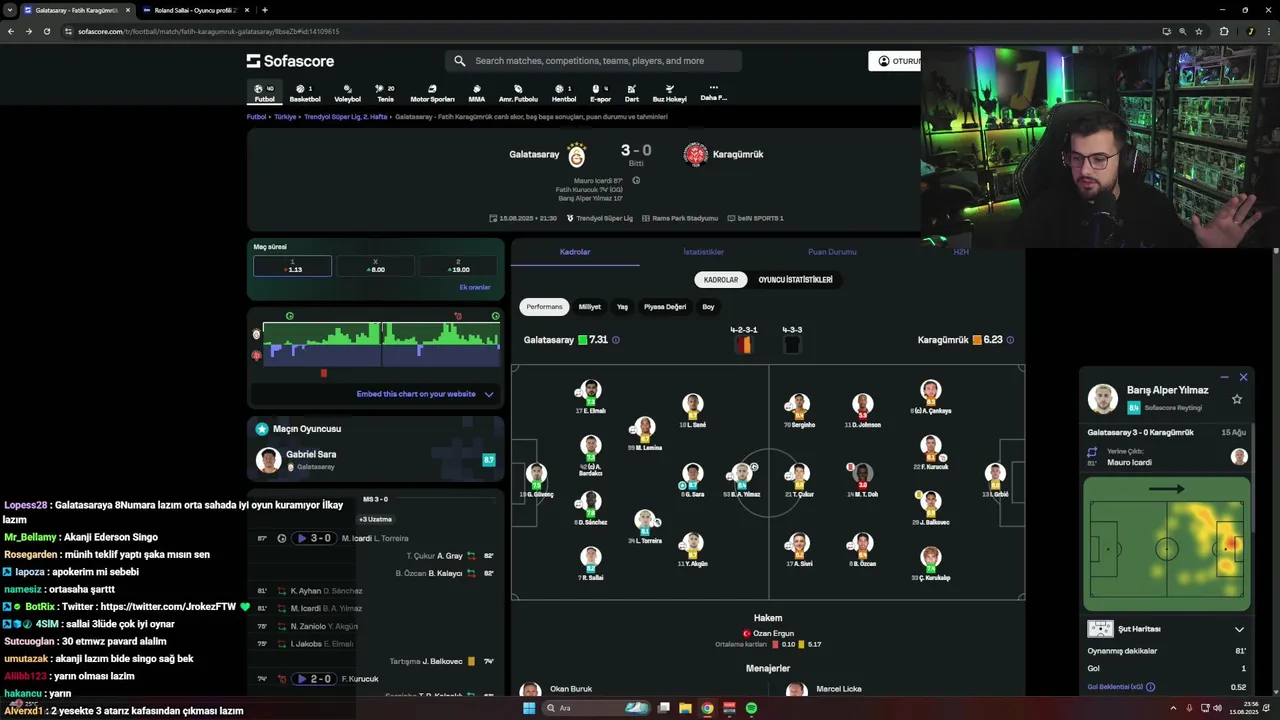The image size is (1280, 720).
Task: Open the Daha F... more sports menu
Action: tap(713, 93)
